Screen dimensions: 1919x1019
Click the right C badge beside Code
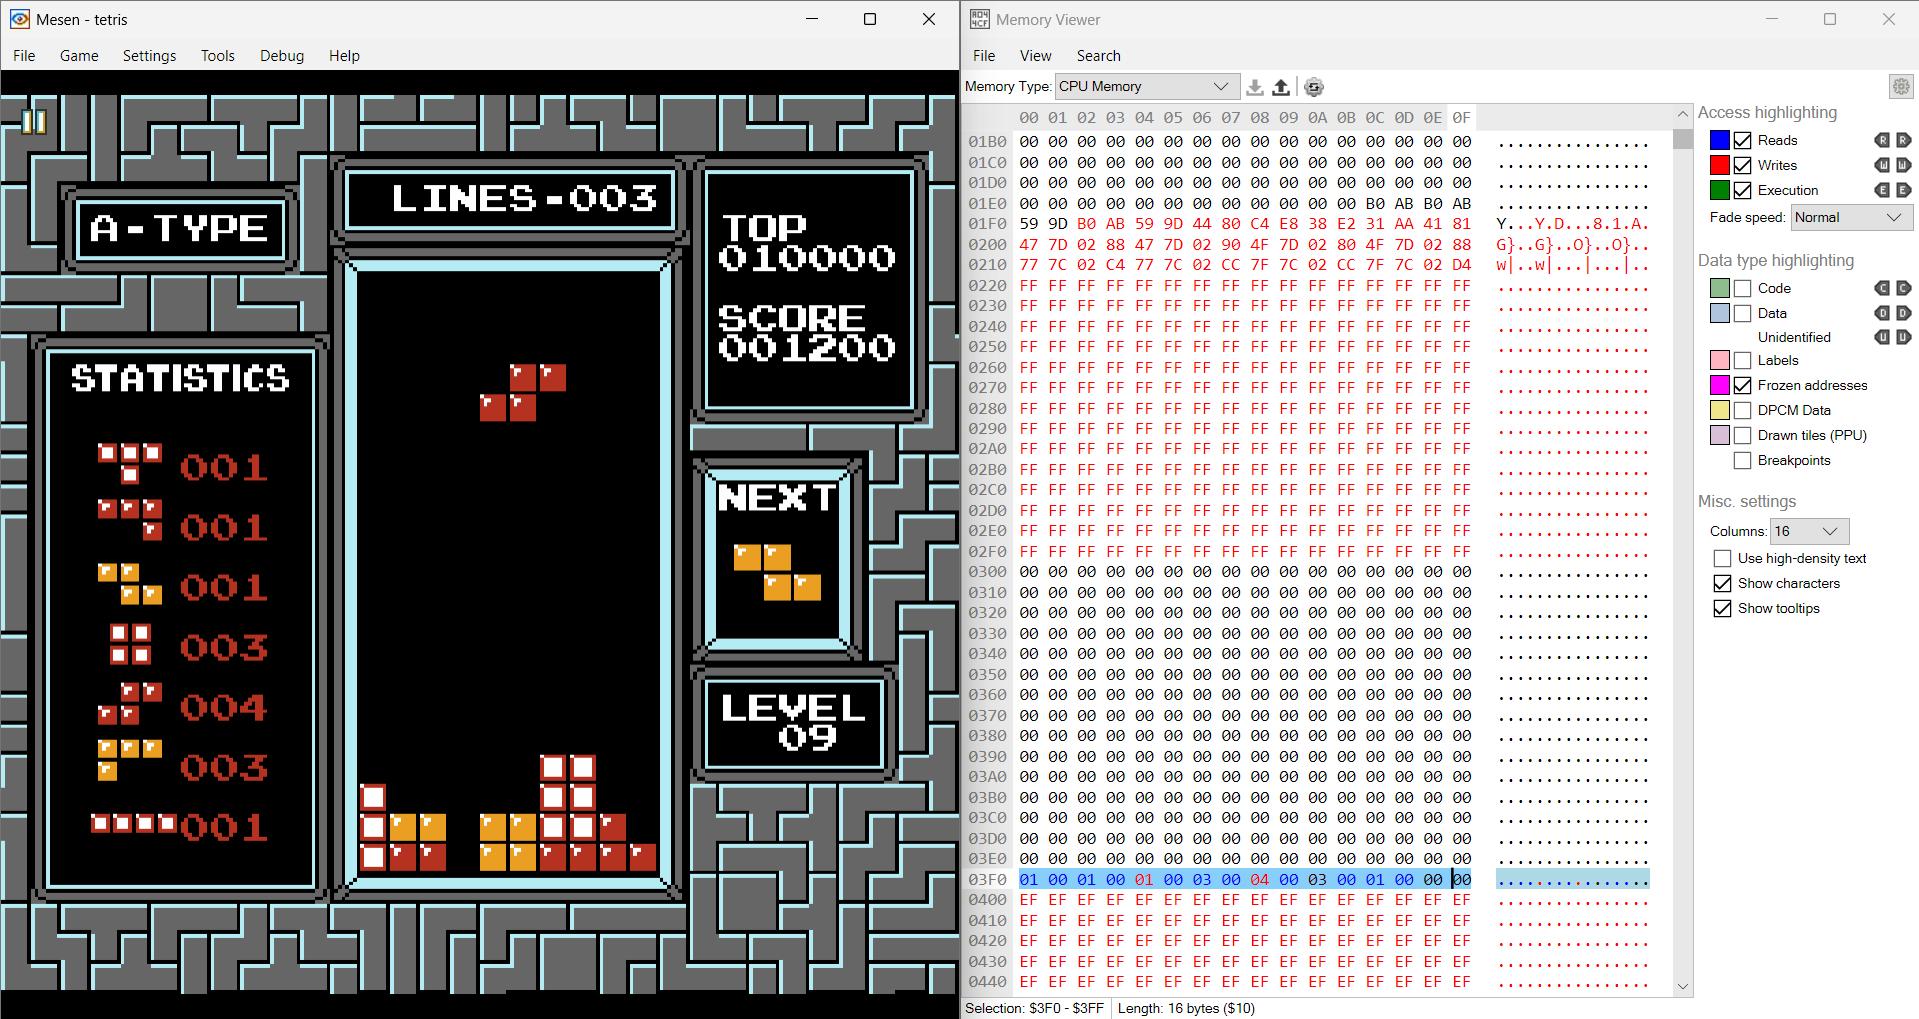coord(1903,288)
